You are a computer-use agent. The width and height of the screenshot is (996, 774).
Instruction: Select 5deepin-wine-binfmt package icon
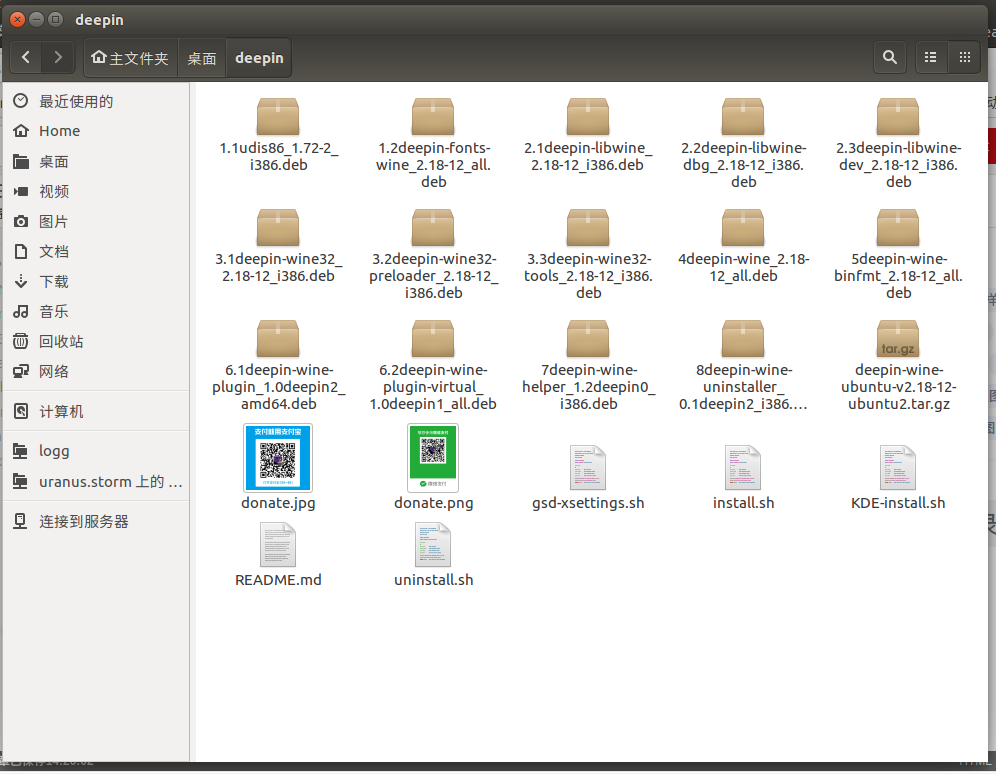tap(898, 228)
